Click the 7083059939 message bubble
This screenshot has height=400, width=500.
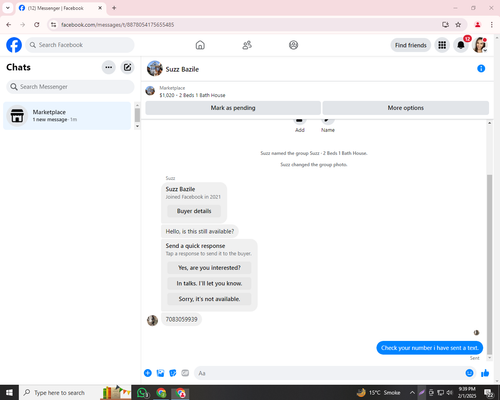point(182,319)
